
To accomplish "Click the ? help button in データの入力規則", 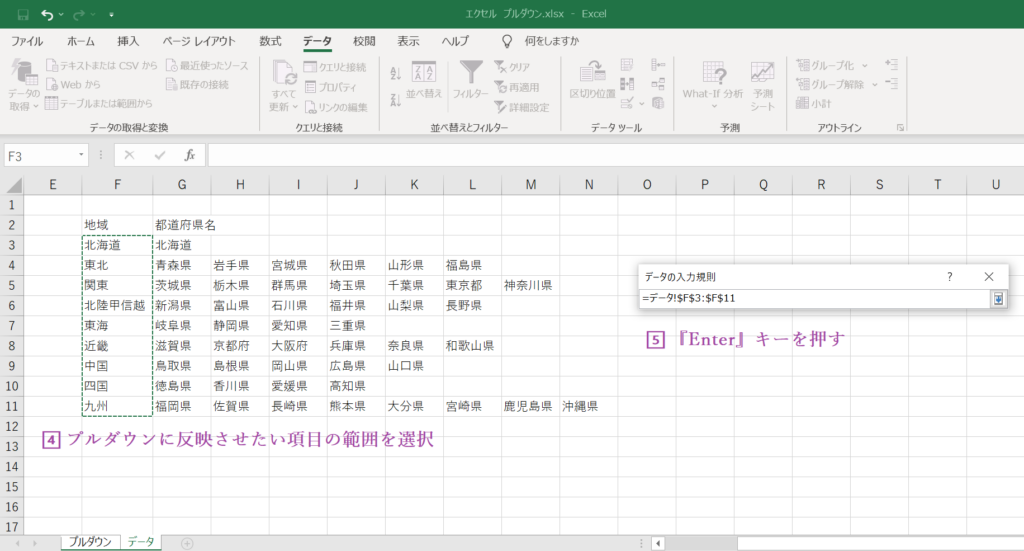I will coord(949,276).
